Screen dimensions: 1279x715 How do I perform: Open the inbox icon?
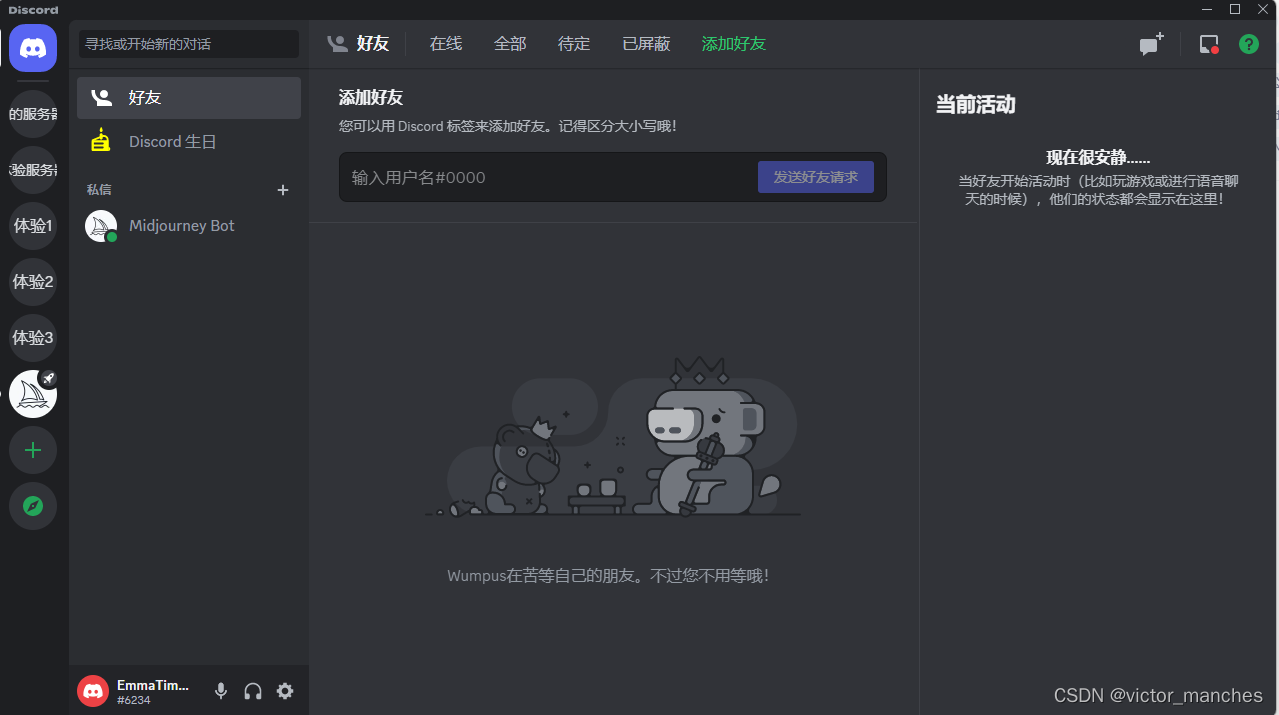pyautogui.click(x=1209, y=44)
